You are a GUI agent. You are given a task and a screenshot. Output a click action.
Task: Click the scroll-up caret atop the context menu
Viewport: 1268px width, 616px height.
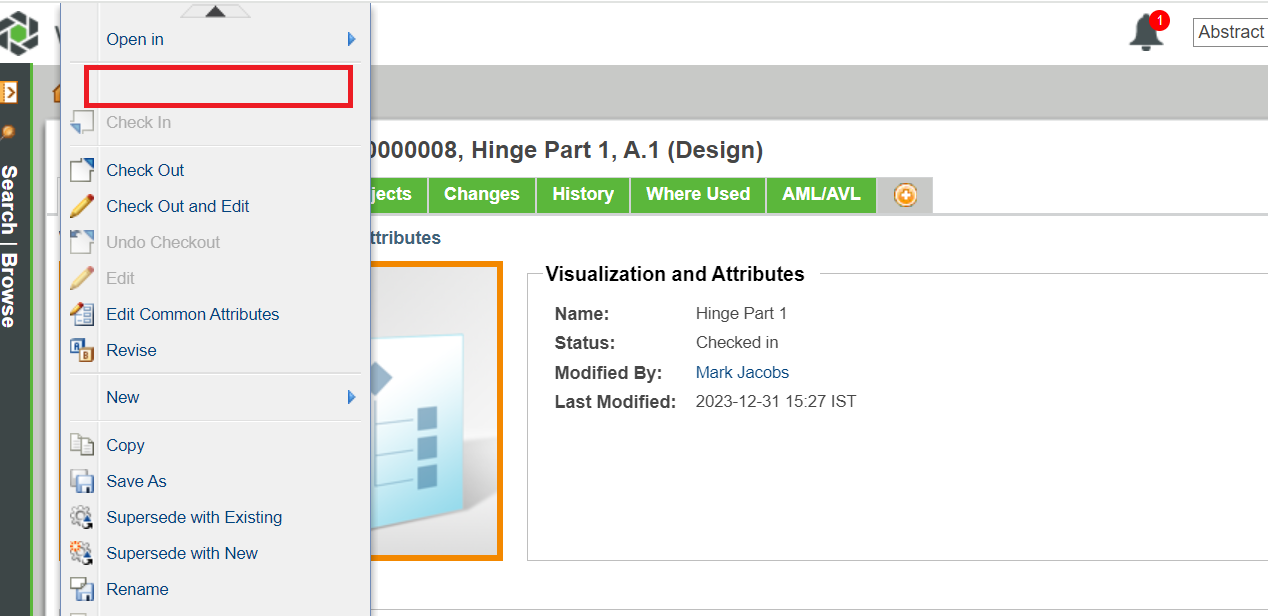coord(215,8)
